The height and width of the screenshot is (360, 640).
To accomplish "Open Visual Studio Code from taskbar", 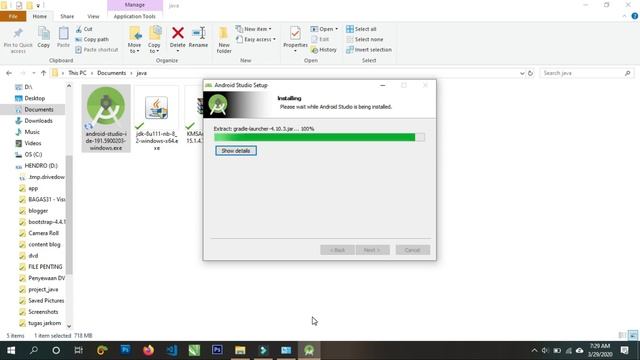I will click(x=172, y=350).
